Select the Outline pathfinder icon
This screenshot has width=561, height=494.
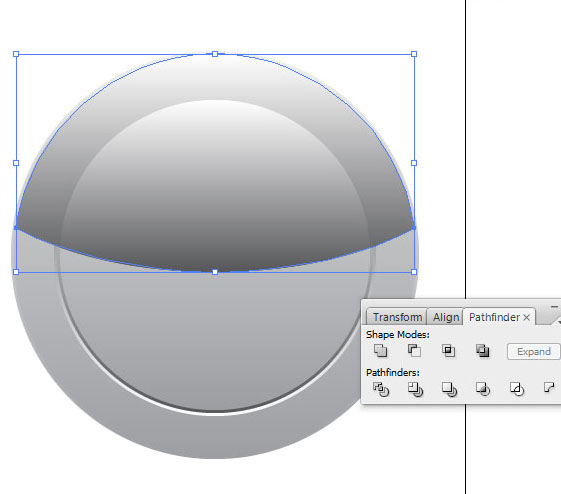(517, 389)
